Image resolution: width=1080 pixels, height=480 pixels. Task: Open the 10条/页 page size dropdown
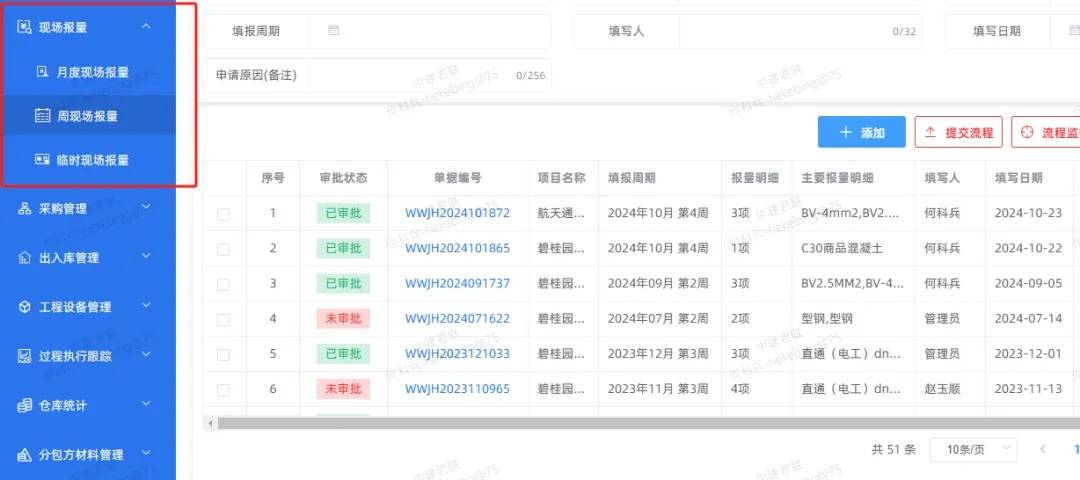[x=973, y=450]
